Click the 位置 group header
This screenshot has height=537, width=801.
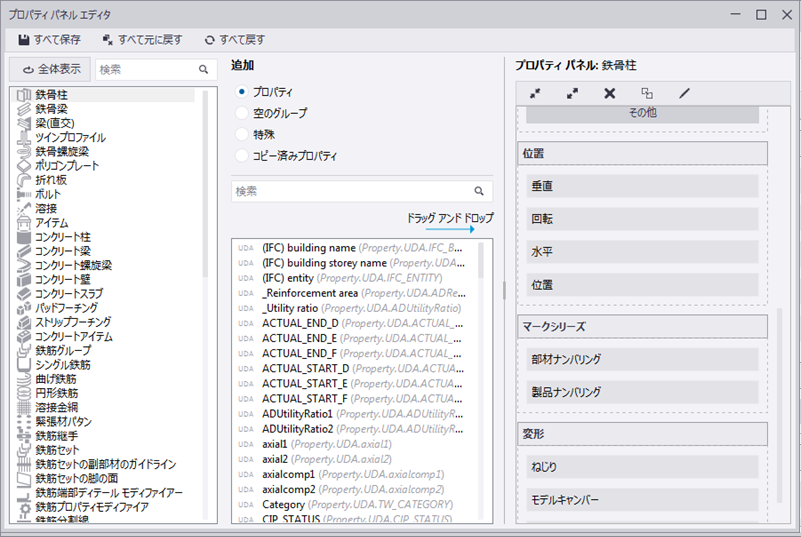click(x=642, y=153)
